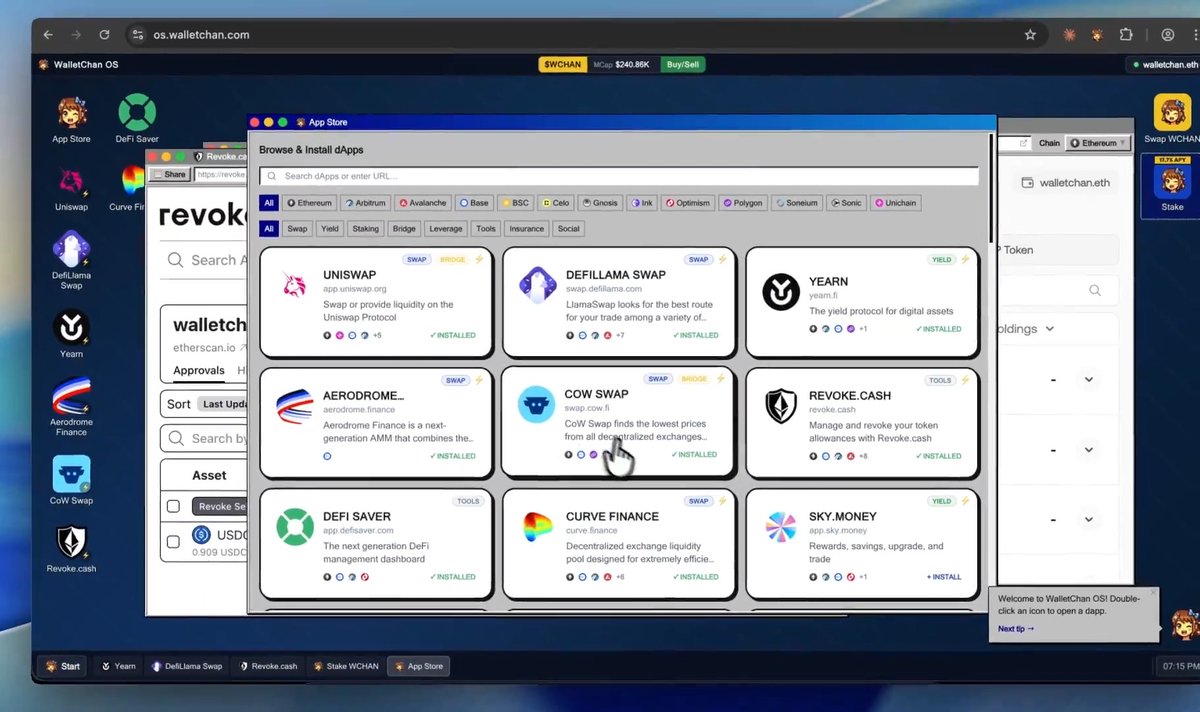Toggle the Base chain filter
The height and width of the screenshot is (712, 1200).
pos(476,203)
